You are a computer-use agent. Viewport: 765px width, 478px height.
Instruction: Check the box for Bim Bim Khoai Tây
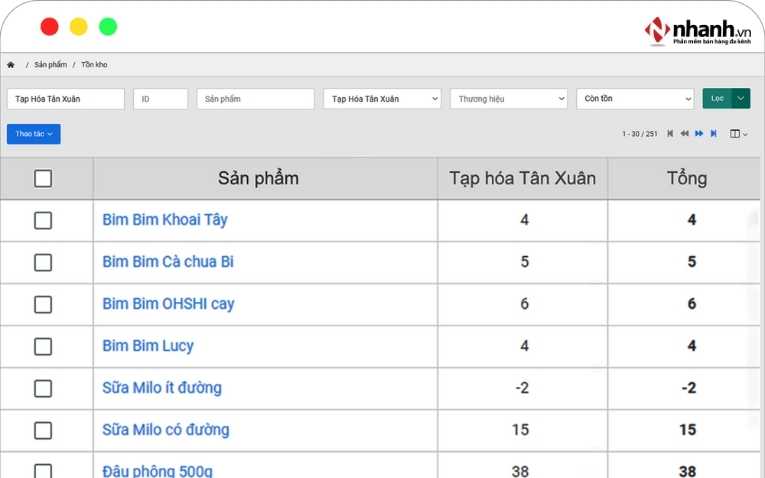tap(43, 220)
